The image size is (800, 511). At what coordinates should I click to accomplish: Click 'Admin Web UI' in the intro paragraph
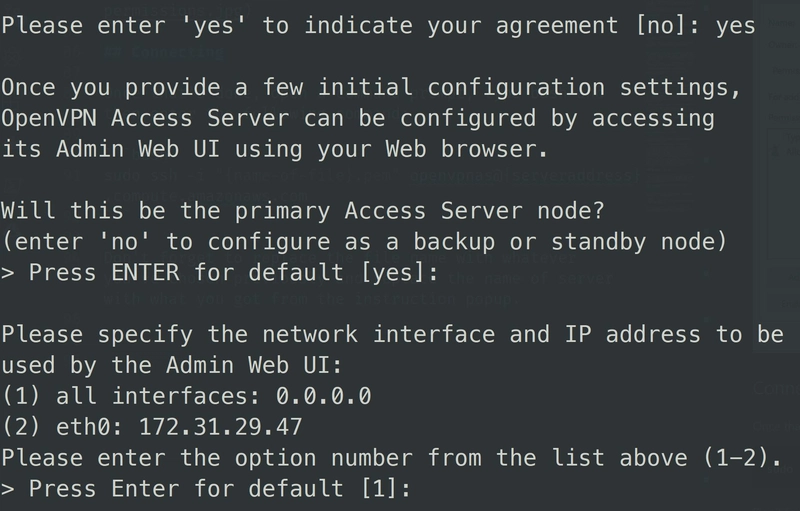tap(138, 149)
